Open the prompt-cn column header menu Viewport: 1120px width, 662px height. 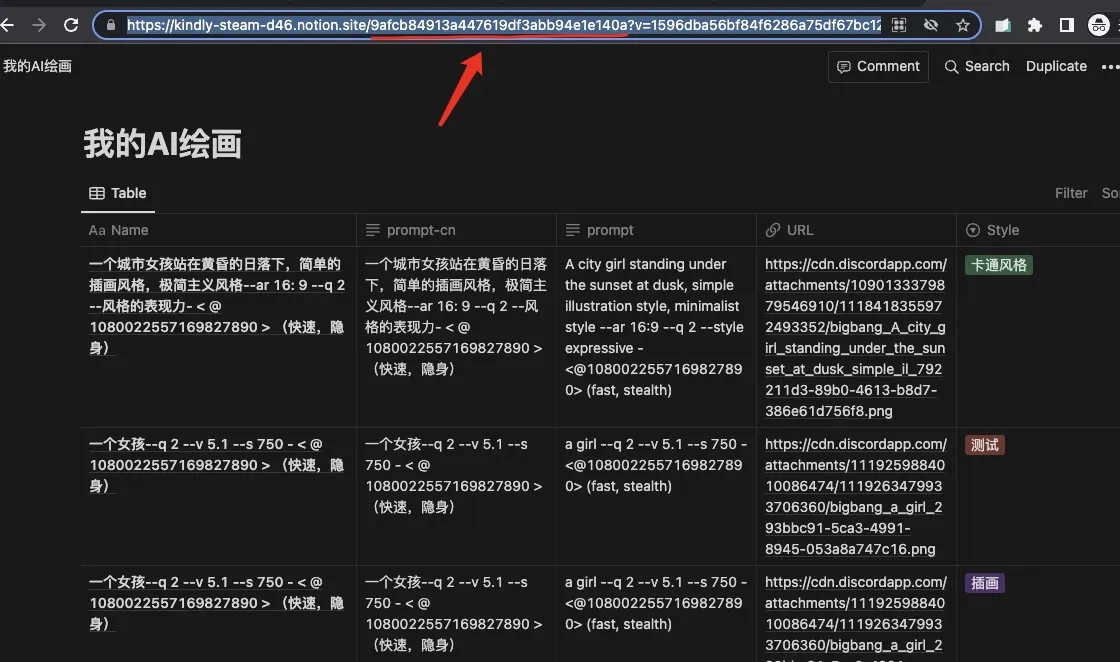pyautogui.click(x=421, y=230)
